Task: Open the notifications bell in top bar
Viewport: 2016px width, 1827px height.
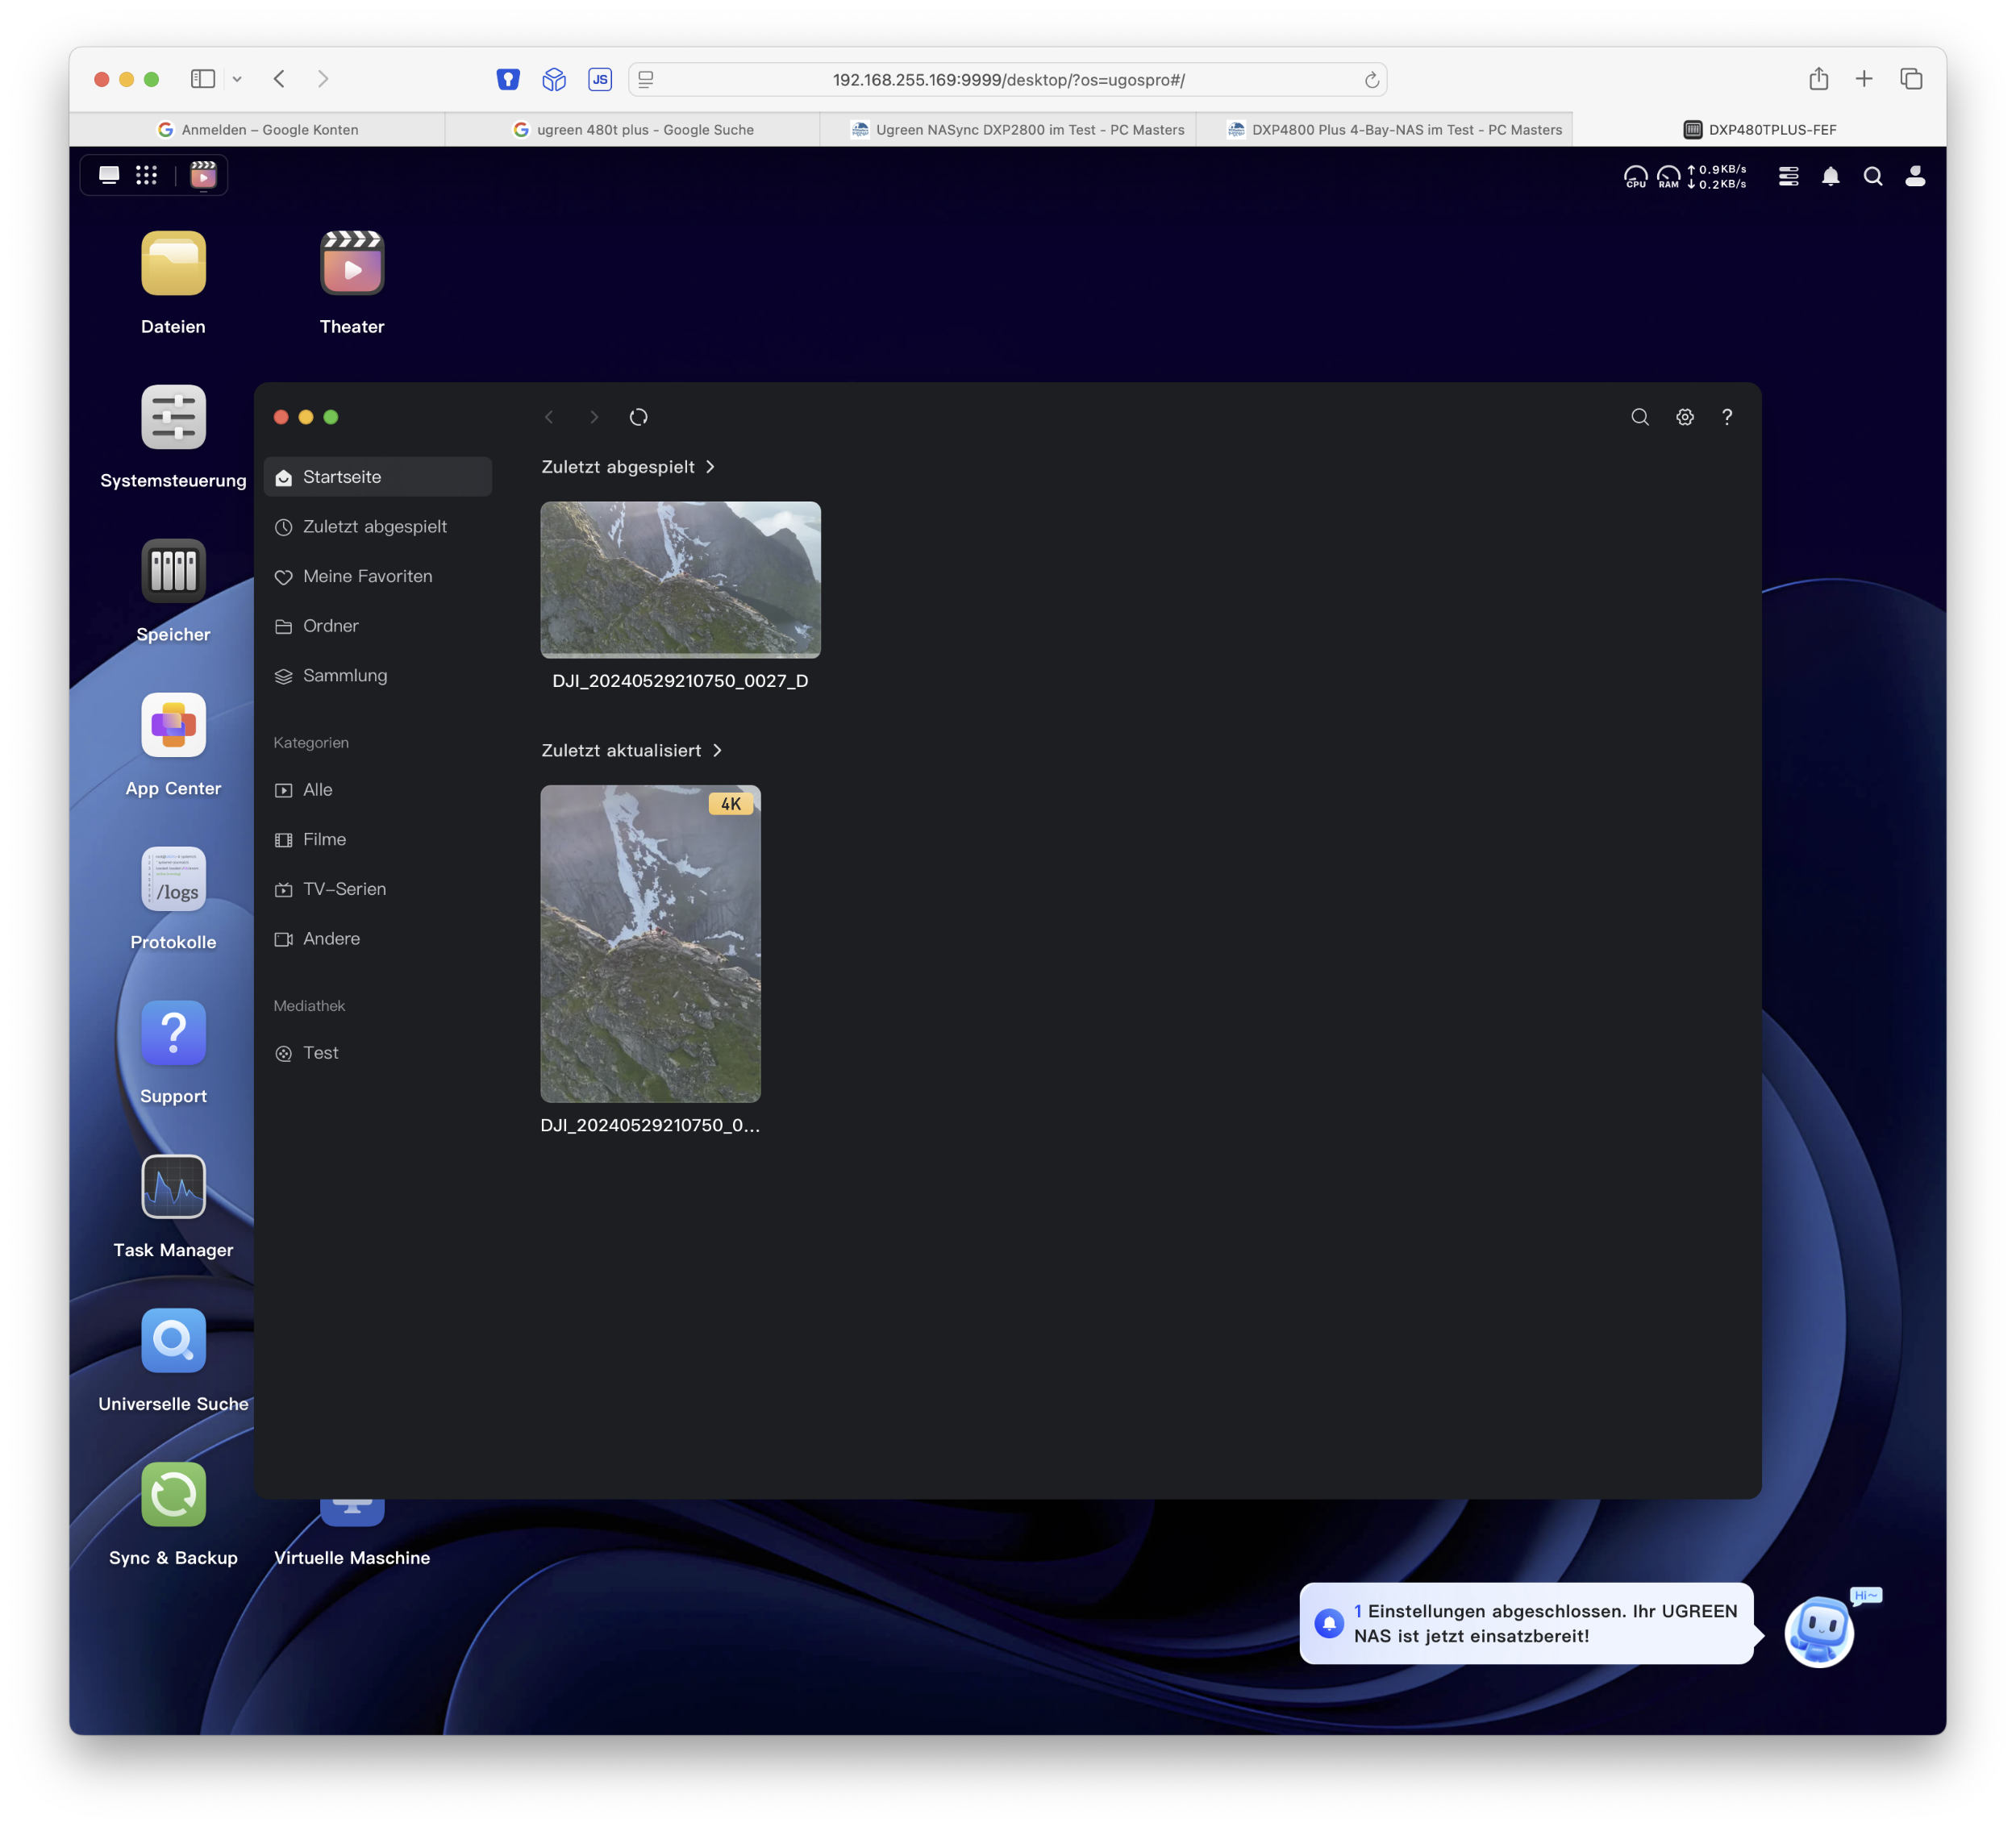Action: tap(1830, 176)
